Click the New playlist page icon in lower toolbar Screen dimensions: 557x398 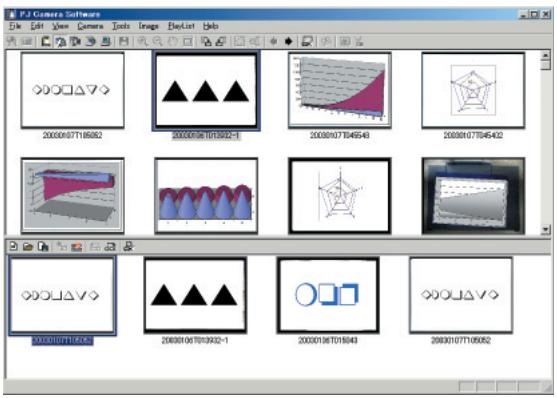(x=13, y=246)
